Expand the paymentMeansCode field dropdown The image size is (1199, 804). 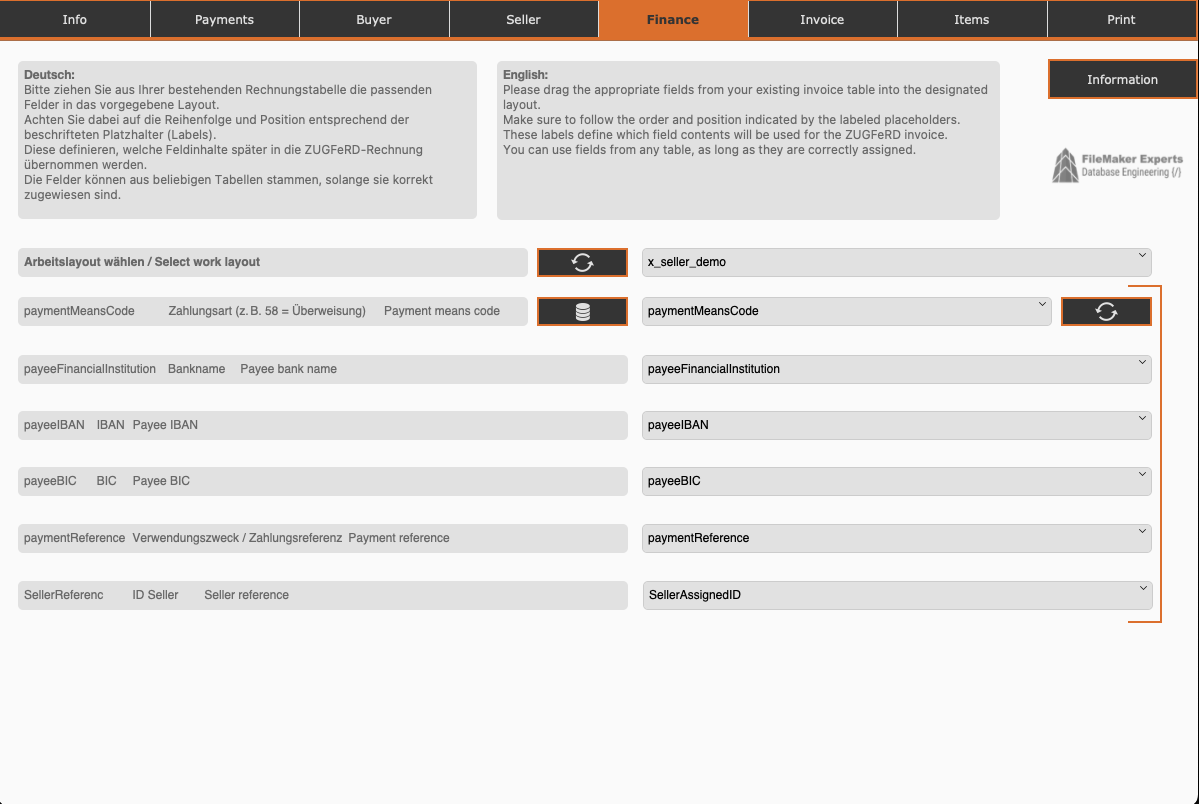click(x=846, y=311)
